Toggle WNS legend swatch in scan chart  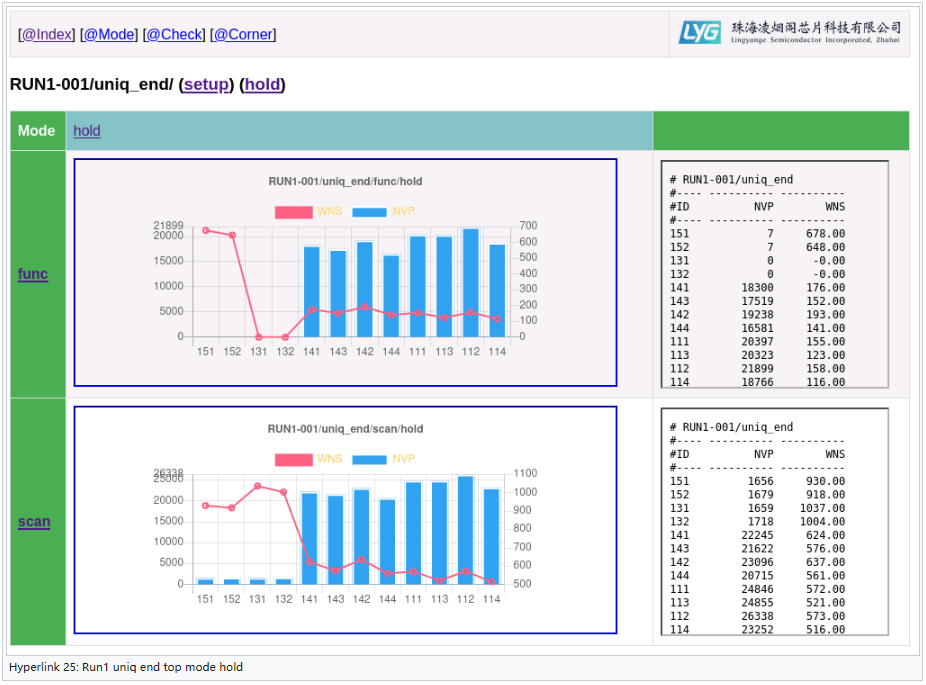[x=293, y=459]
